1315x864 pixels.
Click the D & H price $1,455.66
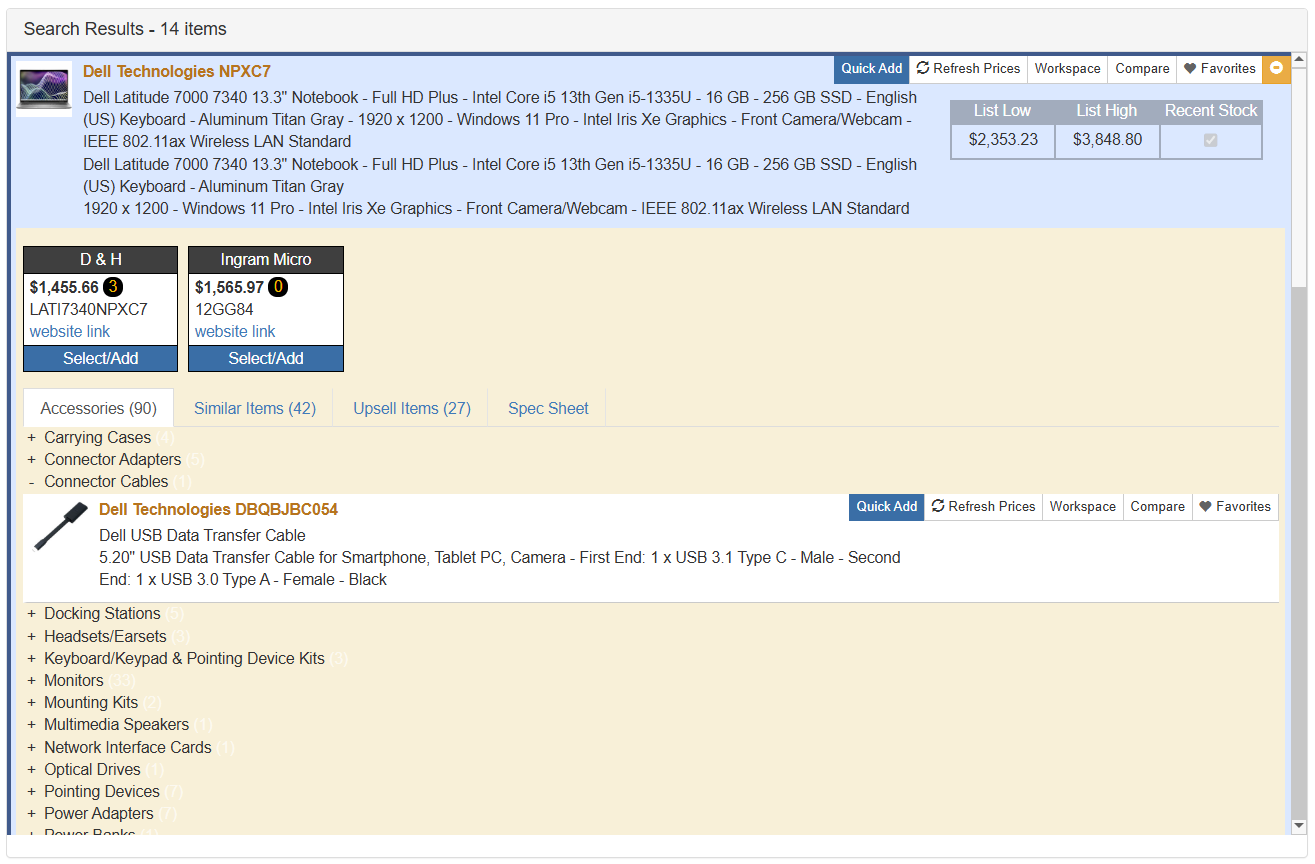(64, 288)
